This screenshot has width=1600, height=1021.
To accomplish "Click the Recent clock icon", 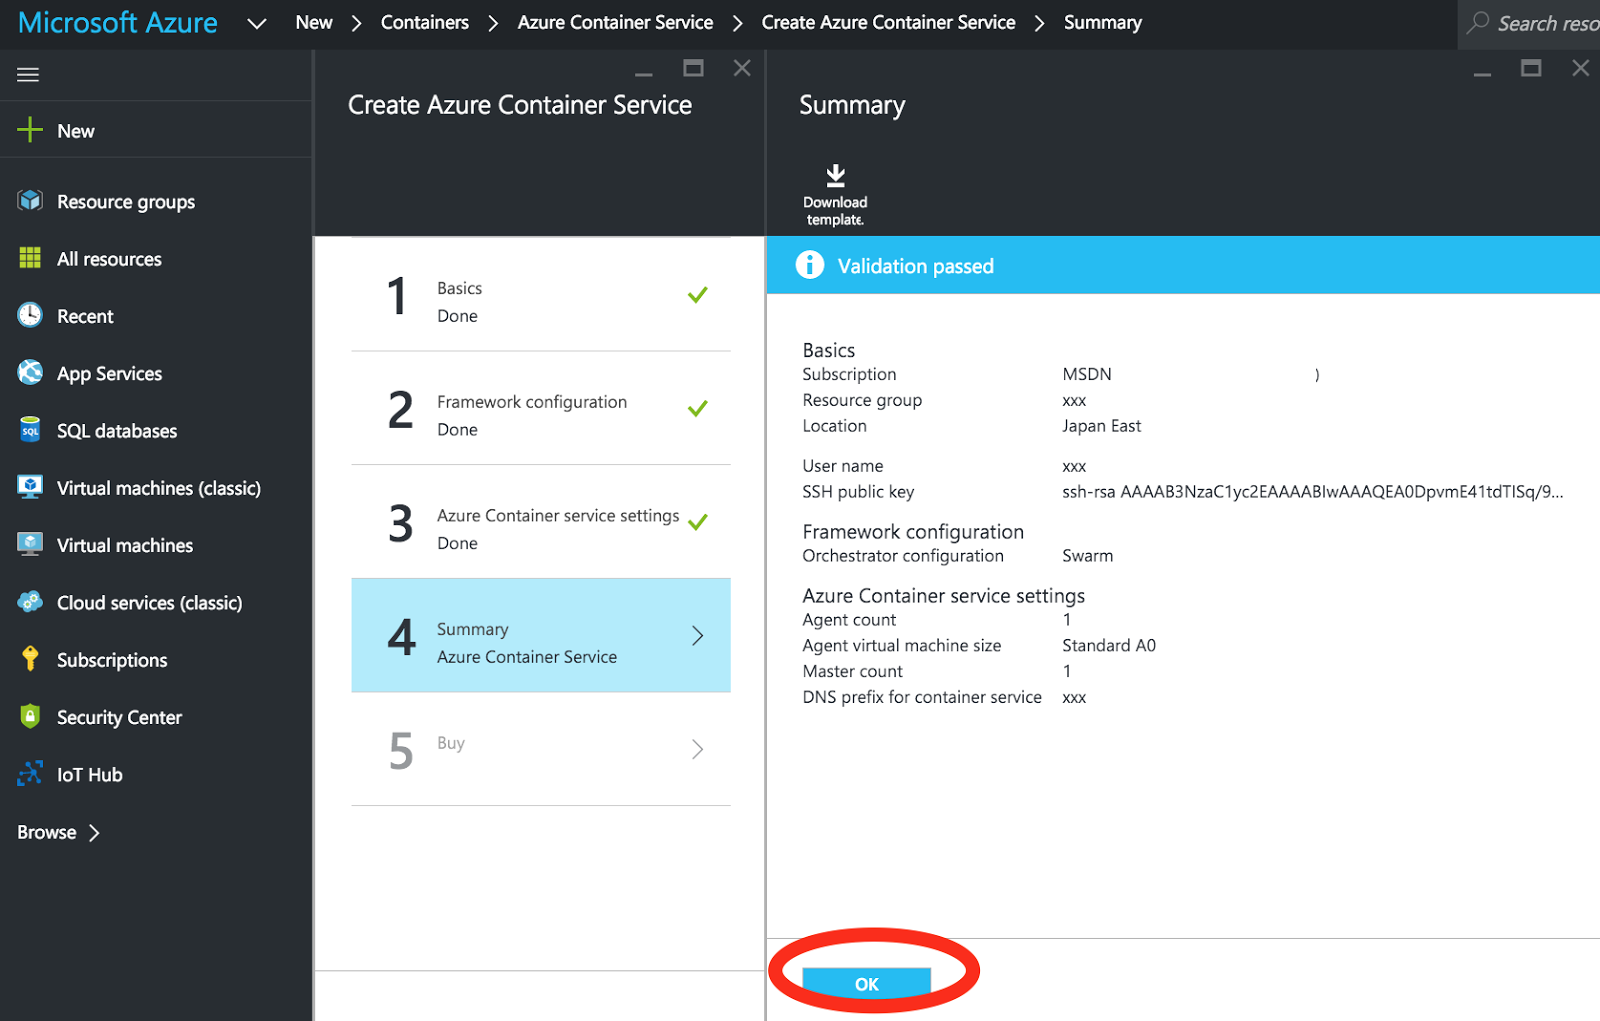I will [30, 315].
